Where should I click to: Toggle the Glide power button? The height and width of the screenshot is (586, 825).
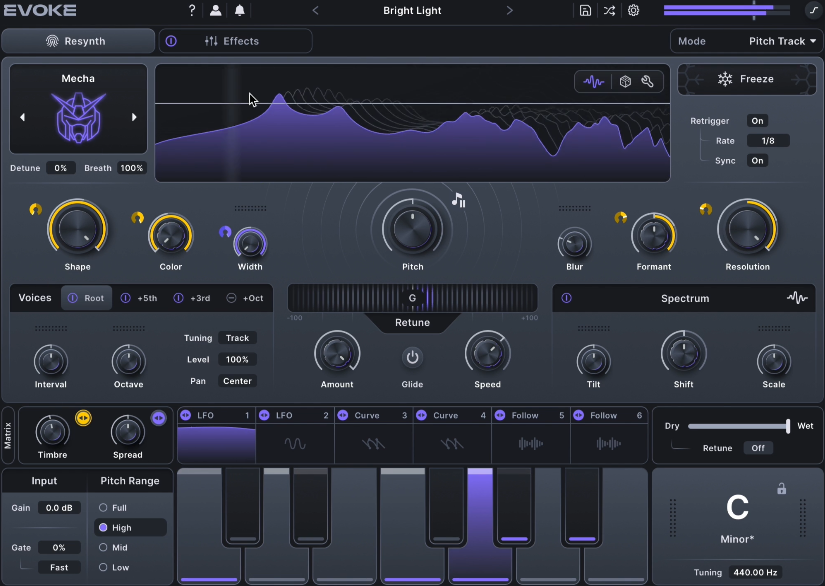pos(412,358)
